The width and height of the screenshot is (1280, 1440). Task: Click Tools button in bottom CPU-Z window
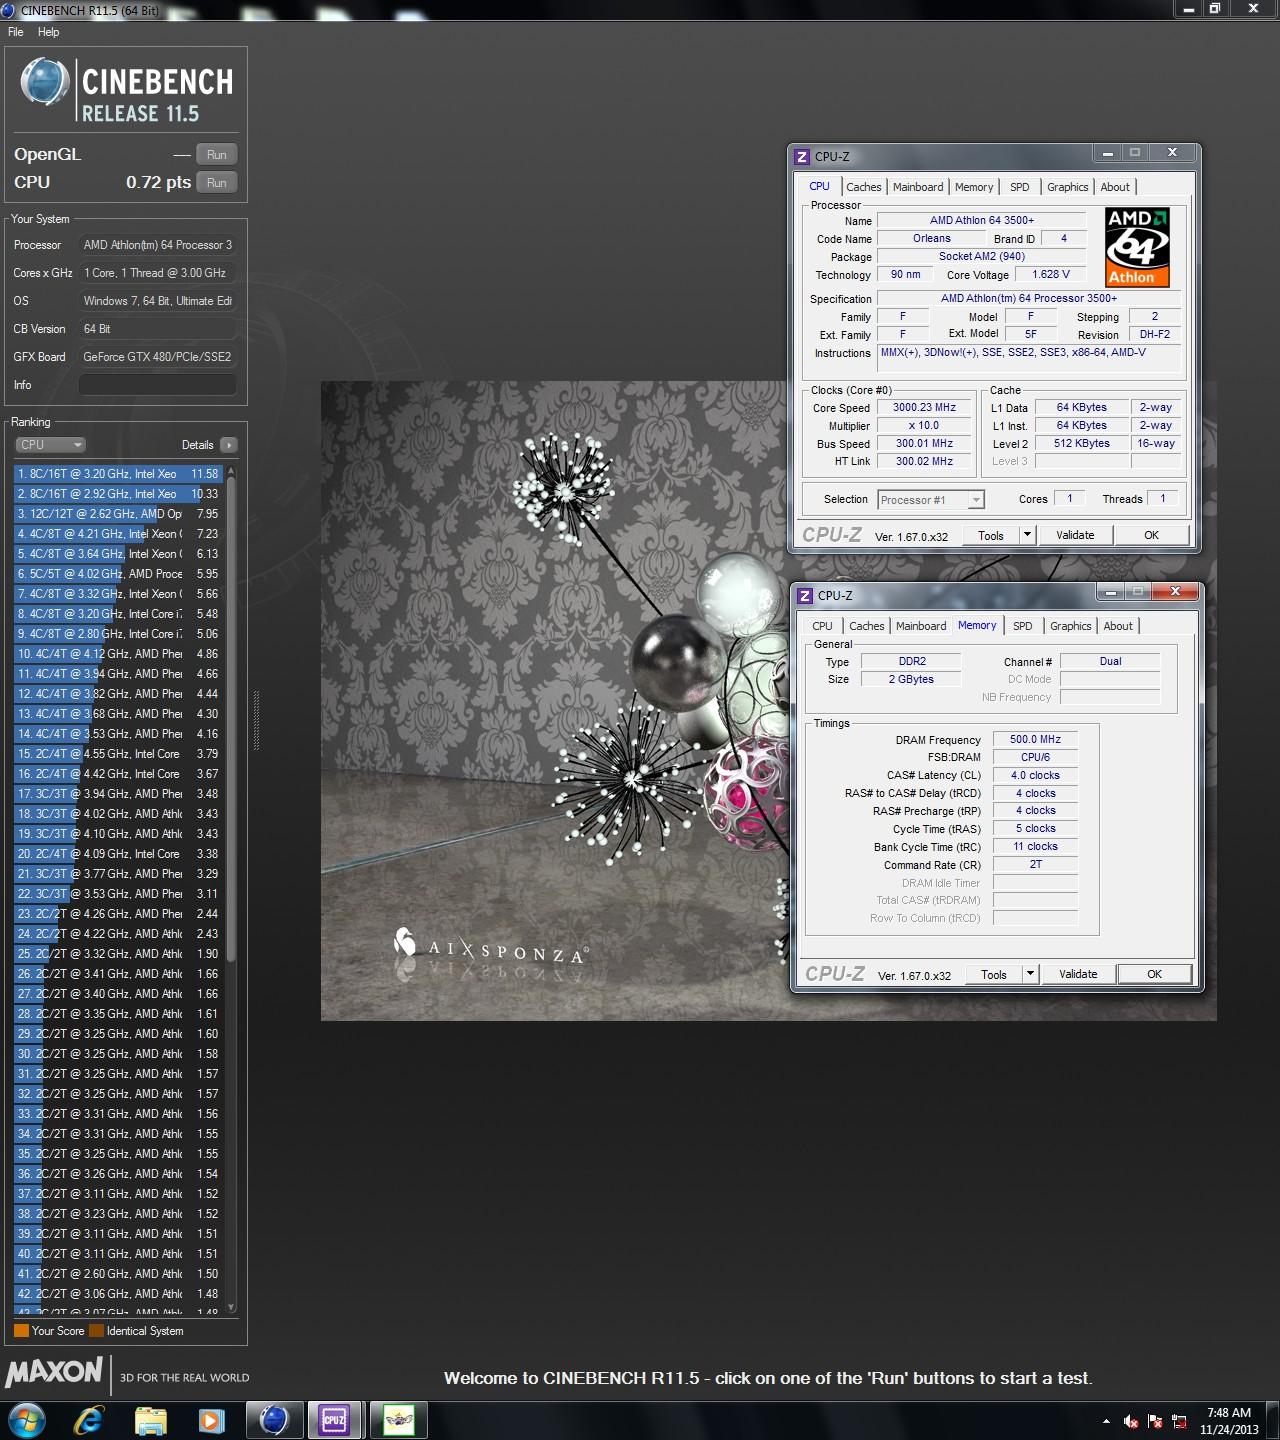coord(994,974)
